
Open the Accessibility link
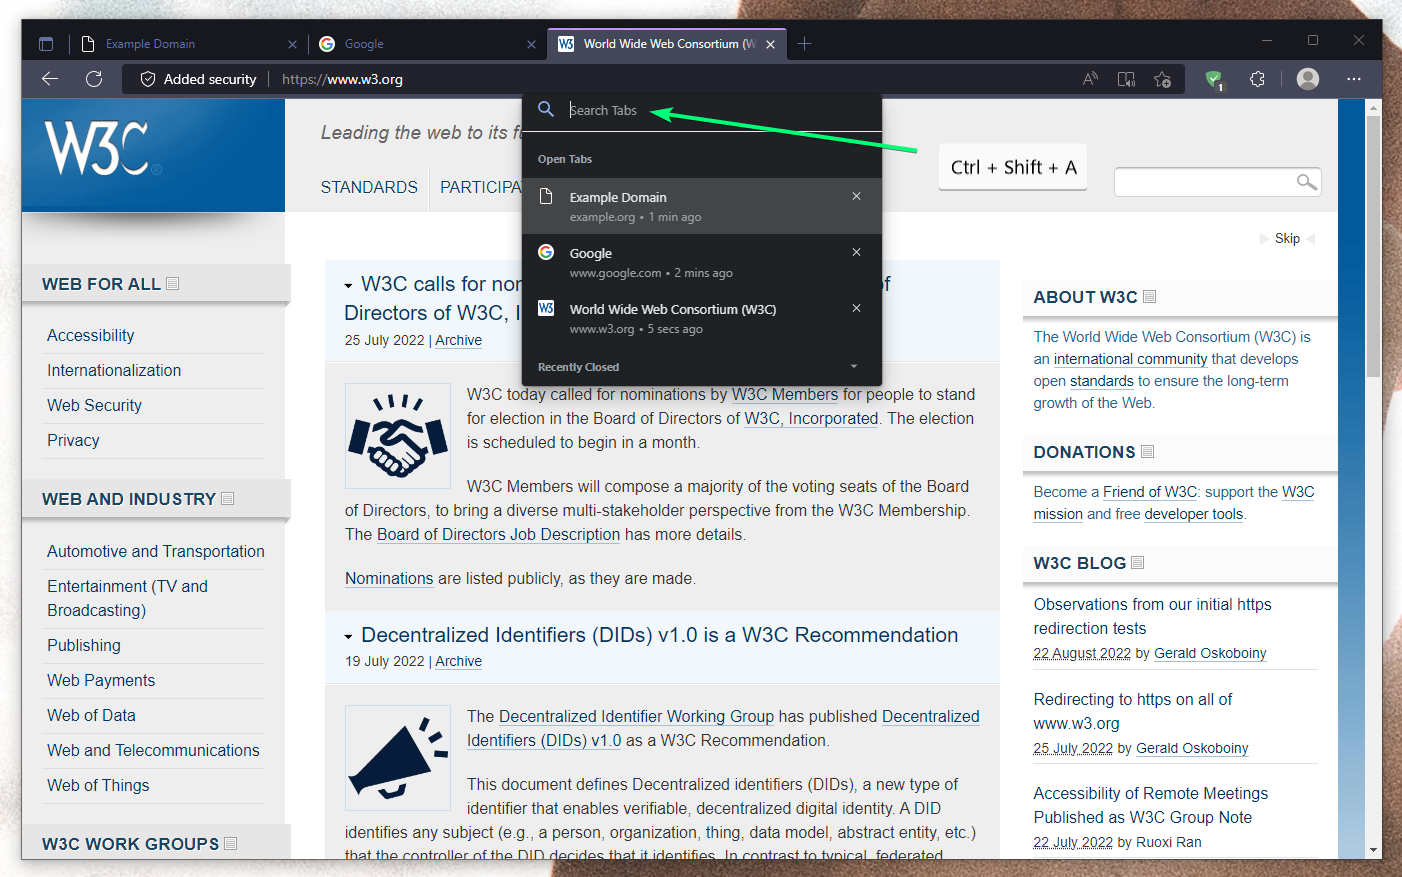(x=90, y=335)
